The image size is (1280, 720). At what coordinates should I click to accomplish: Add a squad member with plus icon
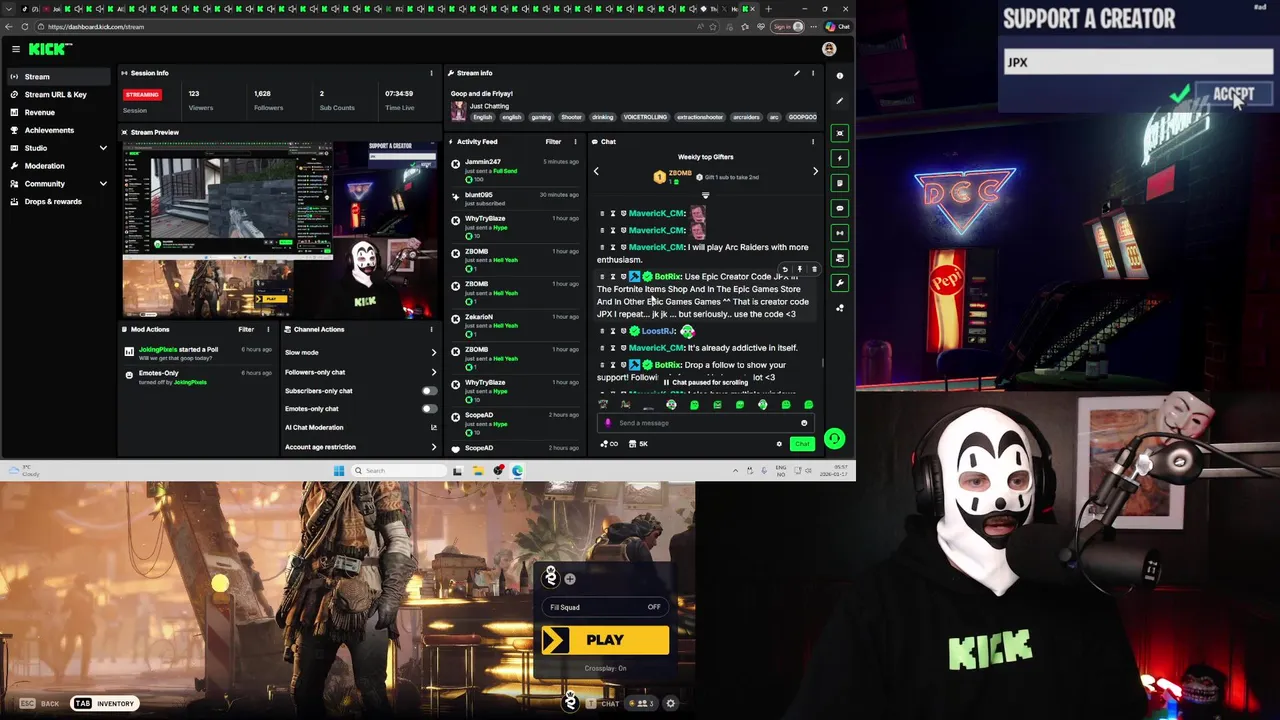click(570, 579)
